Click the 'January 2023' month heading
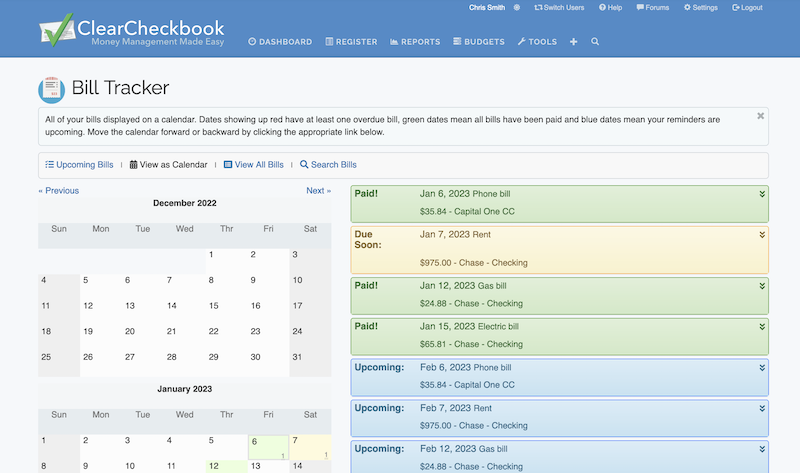Image resolution: width=800 pixels, height=473 pixels. pos(185,389)
